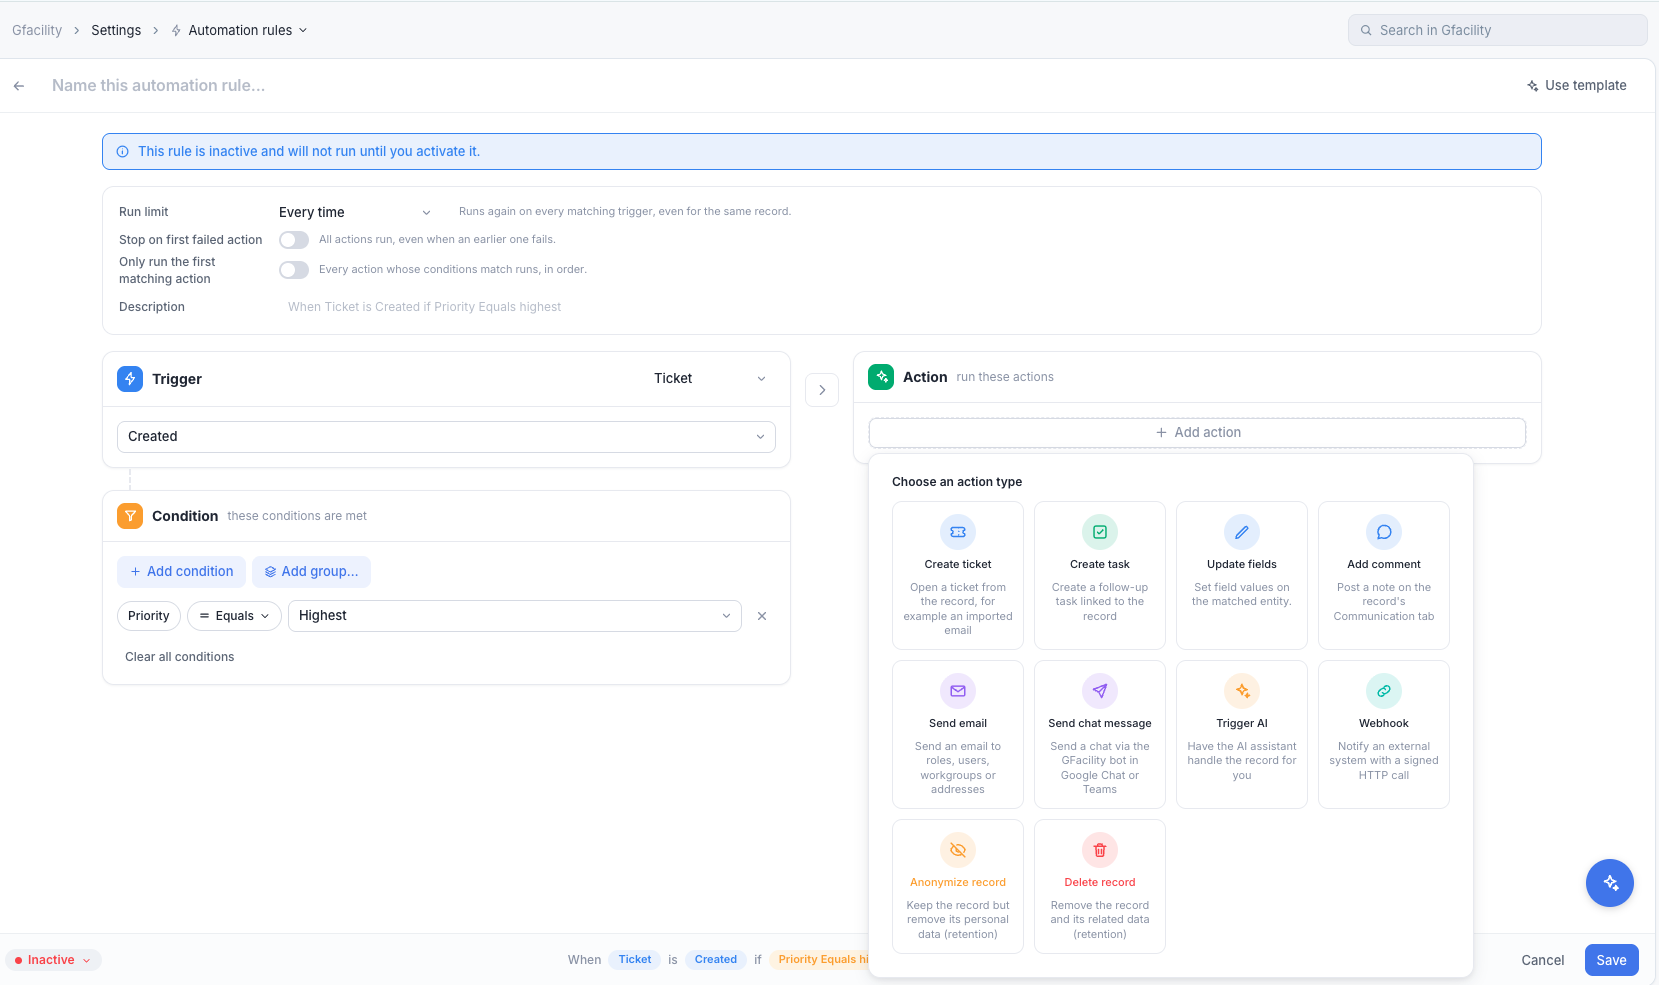
Task: Open the Highest priority value dropdown
Action: pyautogui.click(x=515, y=616)
